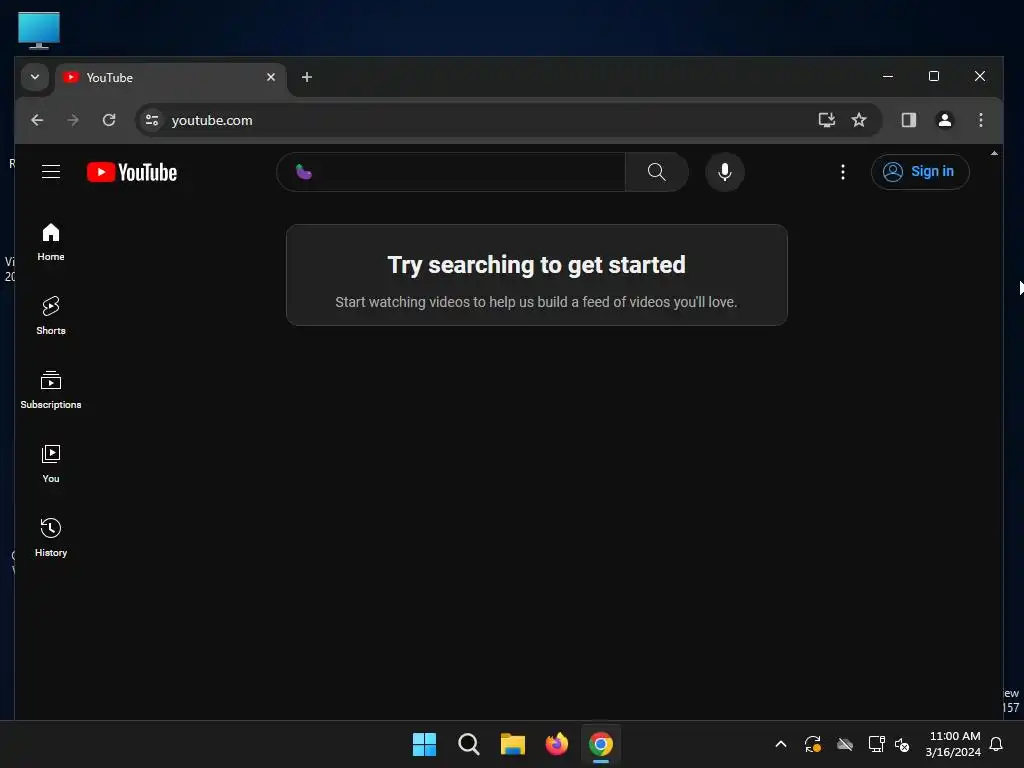Click the YouTube logo

coord(132,172)
